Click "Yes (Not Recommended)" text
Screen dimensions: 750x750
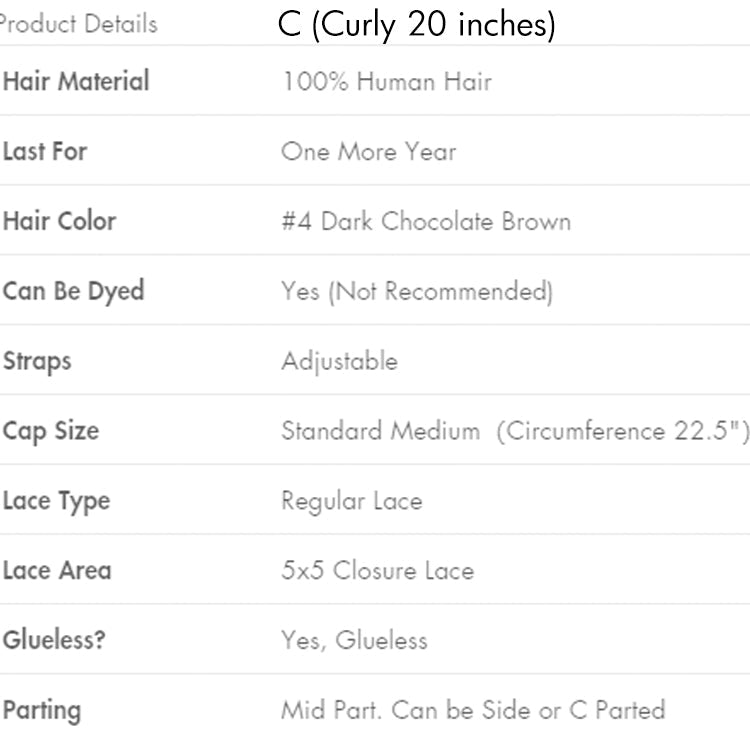(x=416, y=291)
